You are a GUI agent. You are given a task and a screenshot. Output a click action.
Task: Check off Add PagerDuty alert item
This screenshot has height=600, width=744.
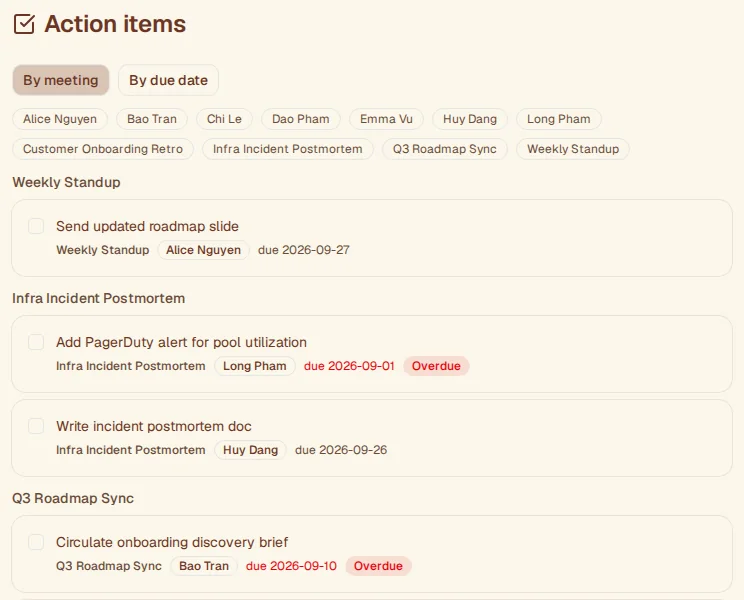pyautogui.click(x=36, y=342)
